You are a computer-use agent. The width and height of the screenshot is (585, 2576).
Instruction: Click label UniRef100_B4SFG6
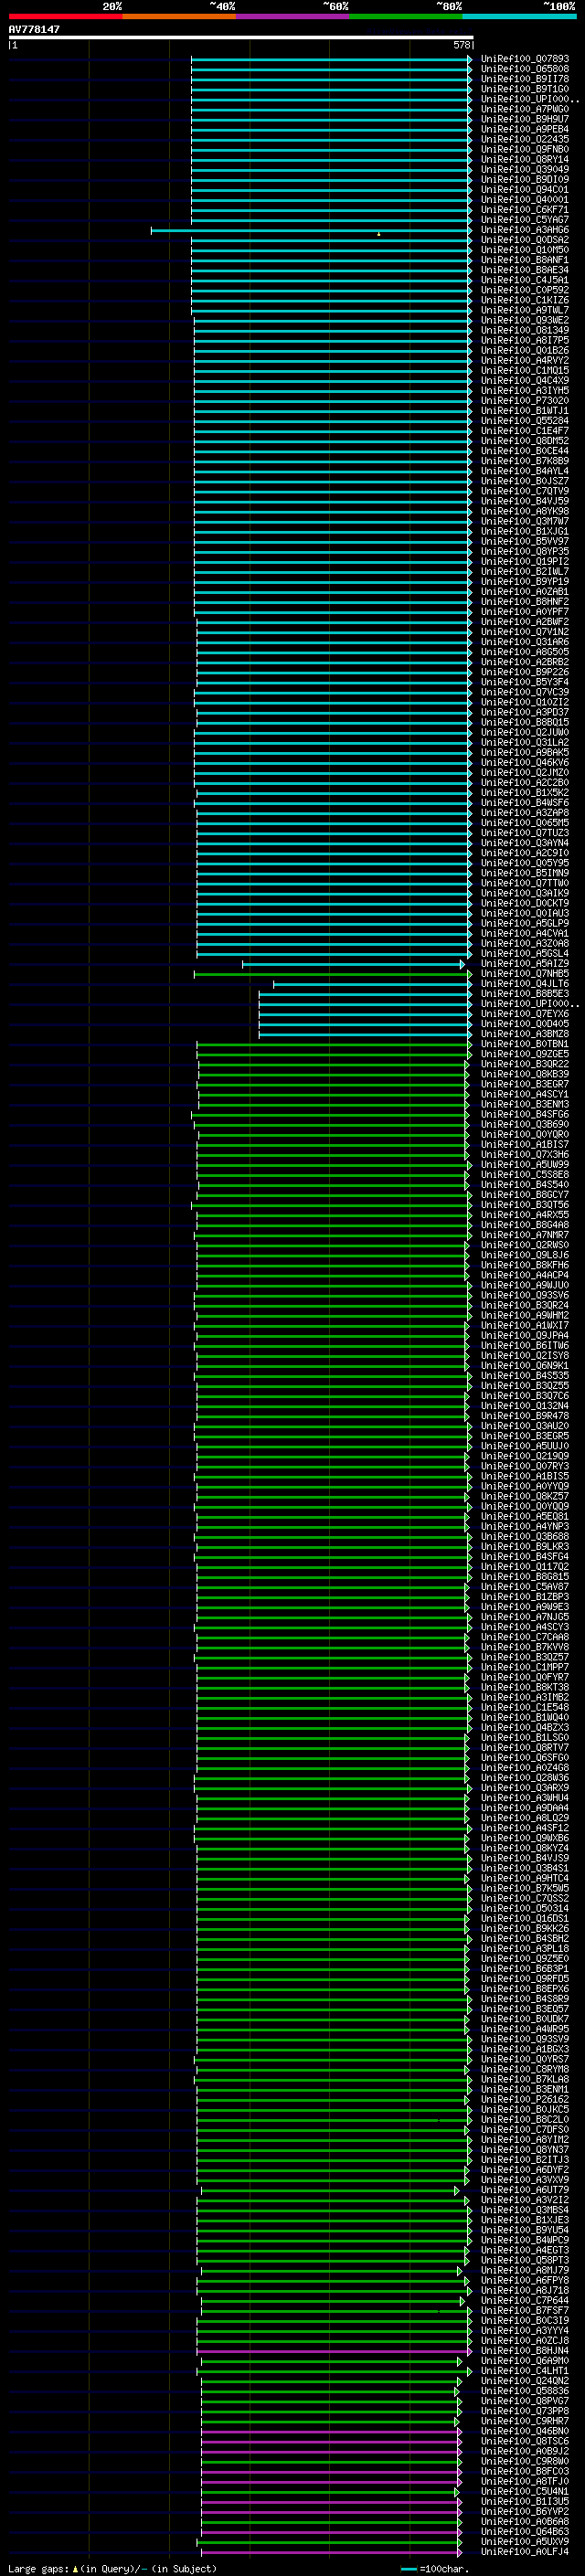tap(525, 1114)
